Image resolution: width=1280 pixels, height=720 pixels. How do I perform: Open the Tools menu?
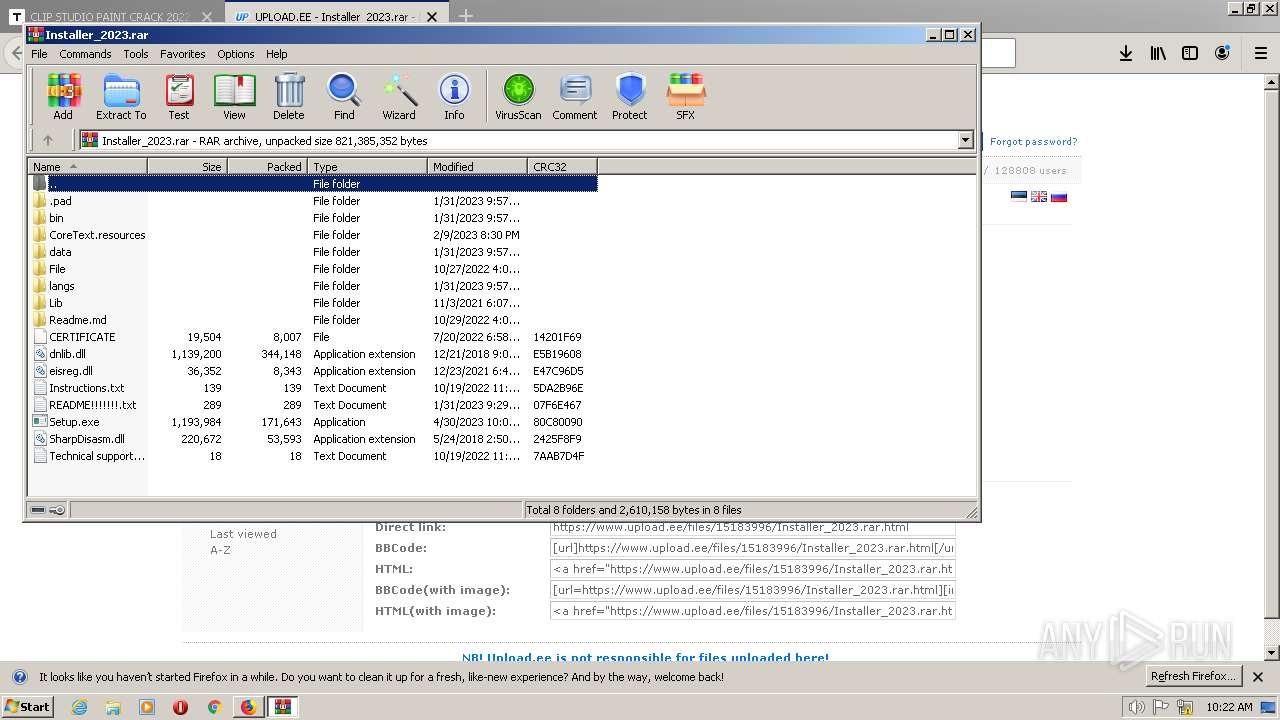coord(136,54)
